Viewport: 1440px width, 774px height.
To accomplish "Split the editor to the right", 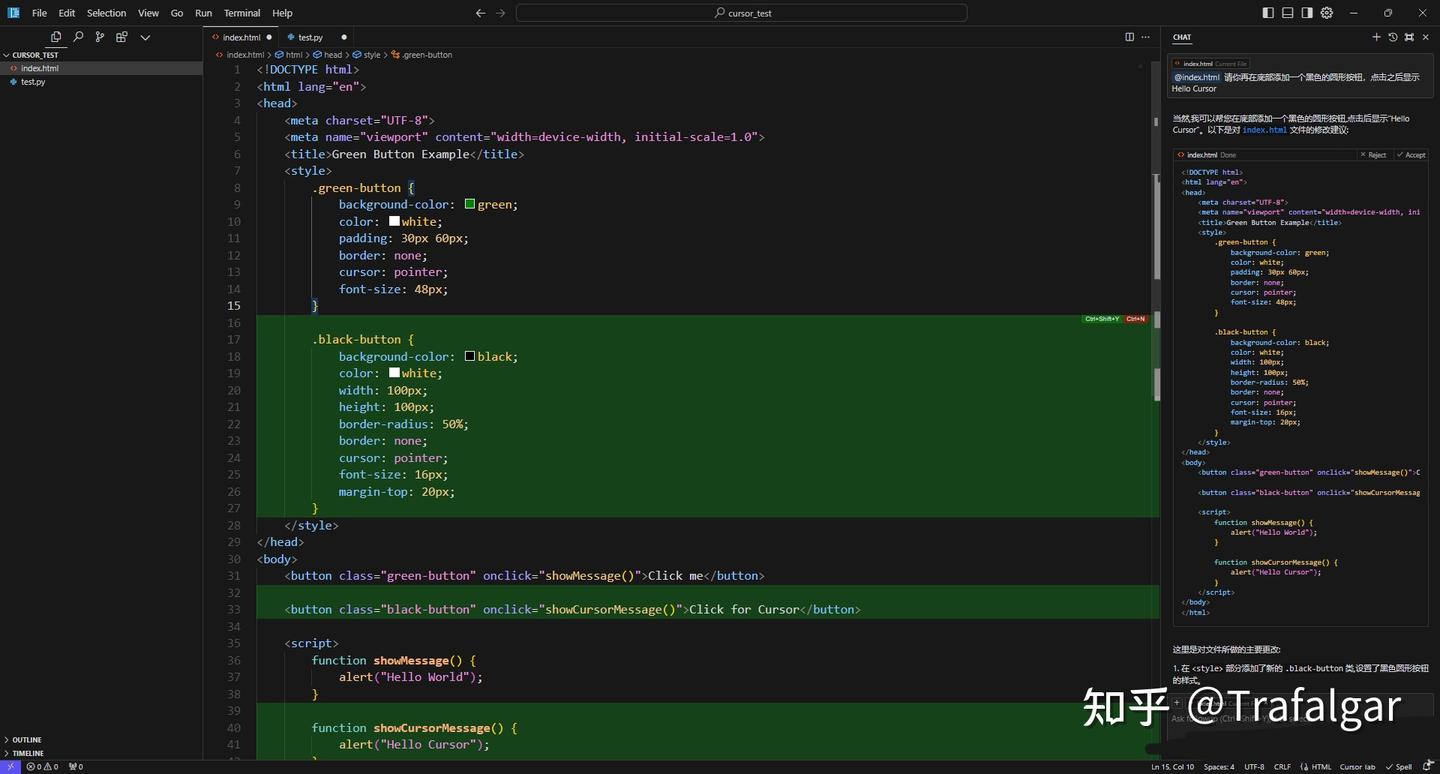I will tap(1129, 37).
